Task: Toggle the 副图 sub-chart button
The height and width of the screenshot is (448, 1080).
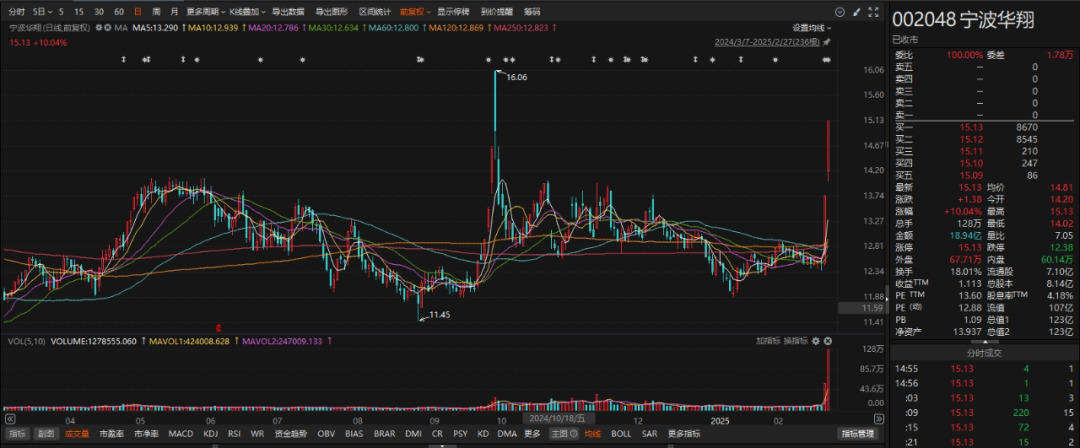Action: [x=46, y=434]
